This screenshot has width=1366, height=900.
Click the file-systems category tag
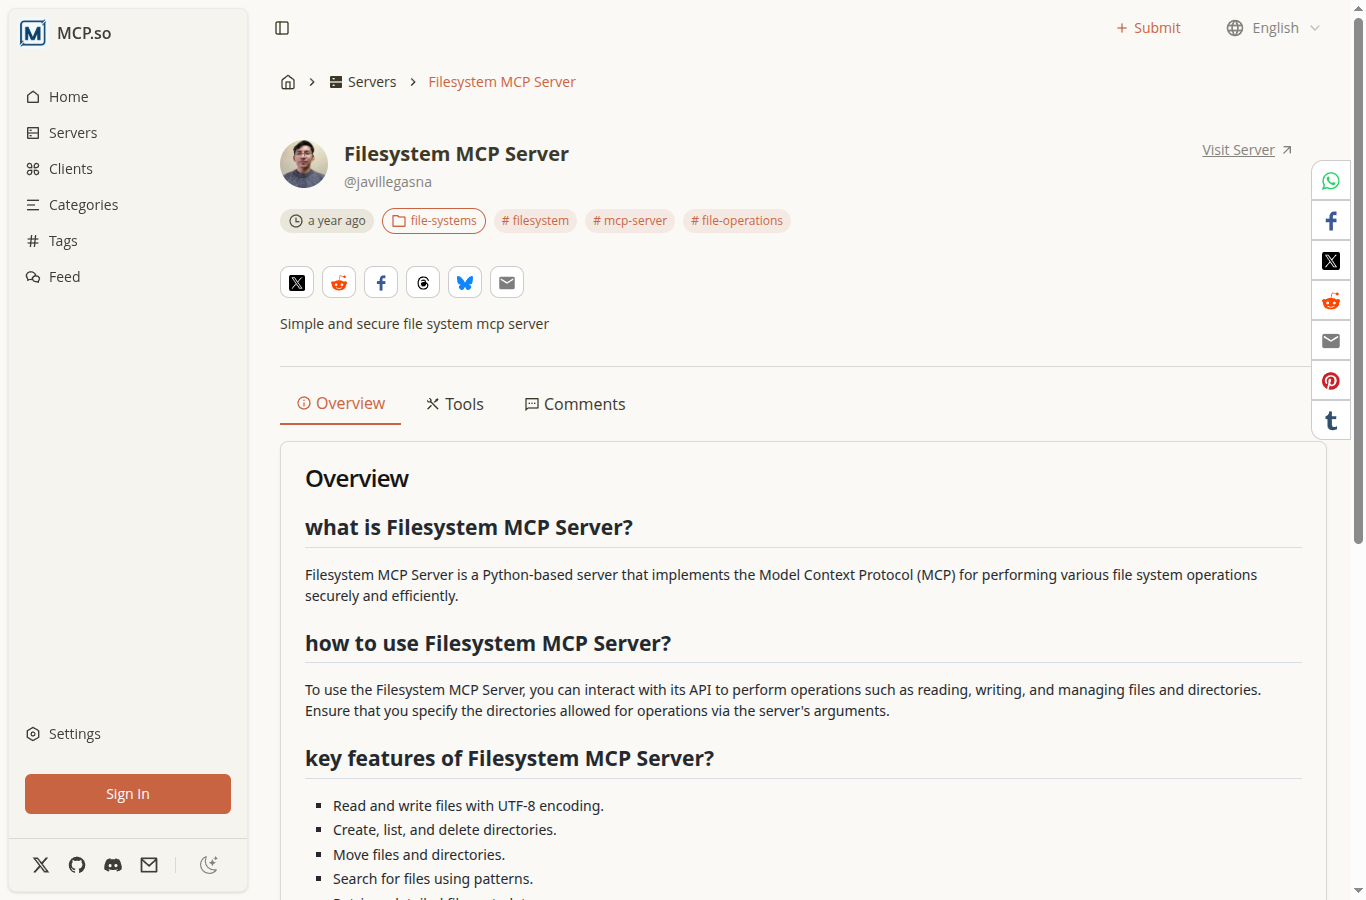coord(434,221)
